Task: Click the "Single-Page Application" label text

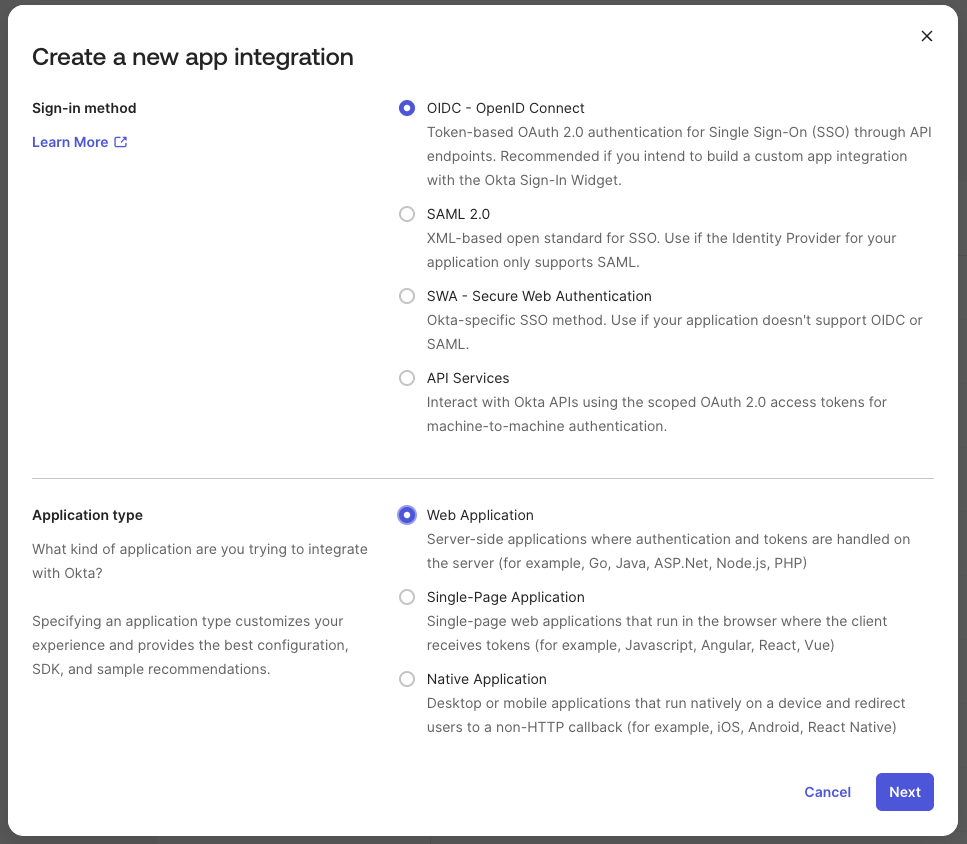Action: pyautogui.click(x=505, y=596)
